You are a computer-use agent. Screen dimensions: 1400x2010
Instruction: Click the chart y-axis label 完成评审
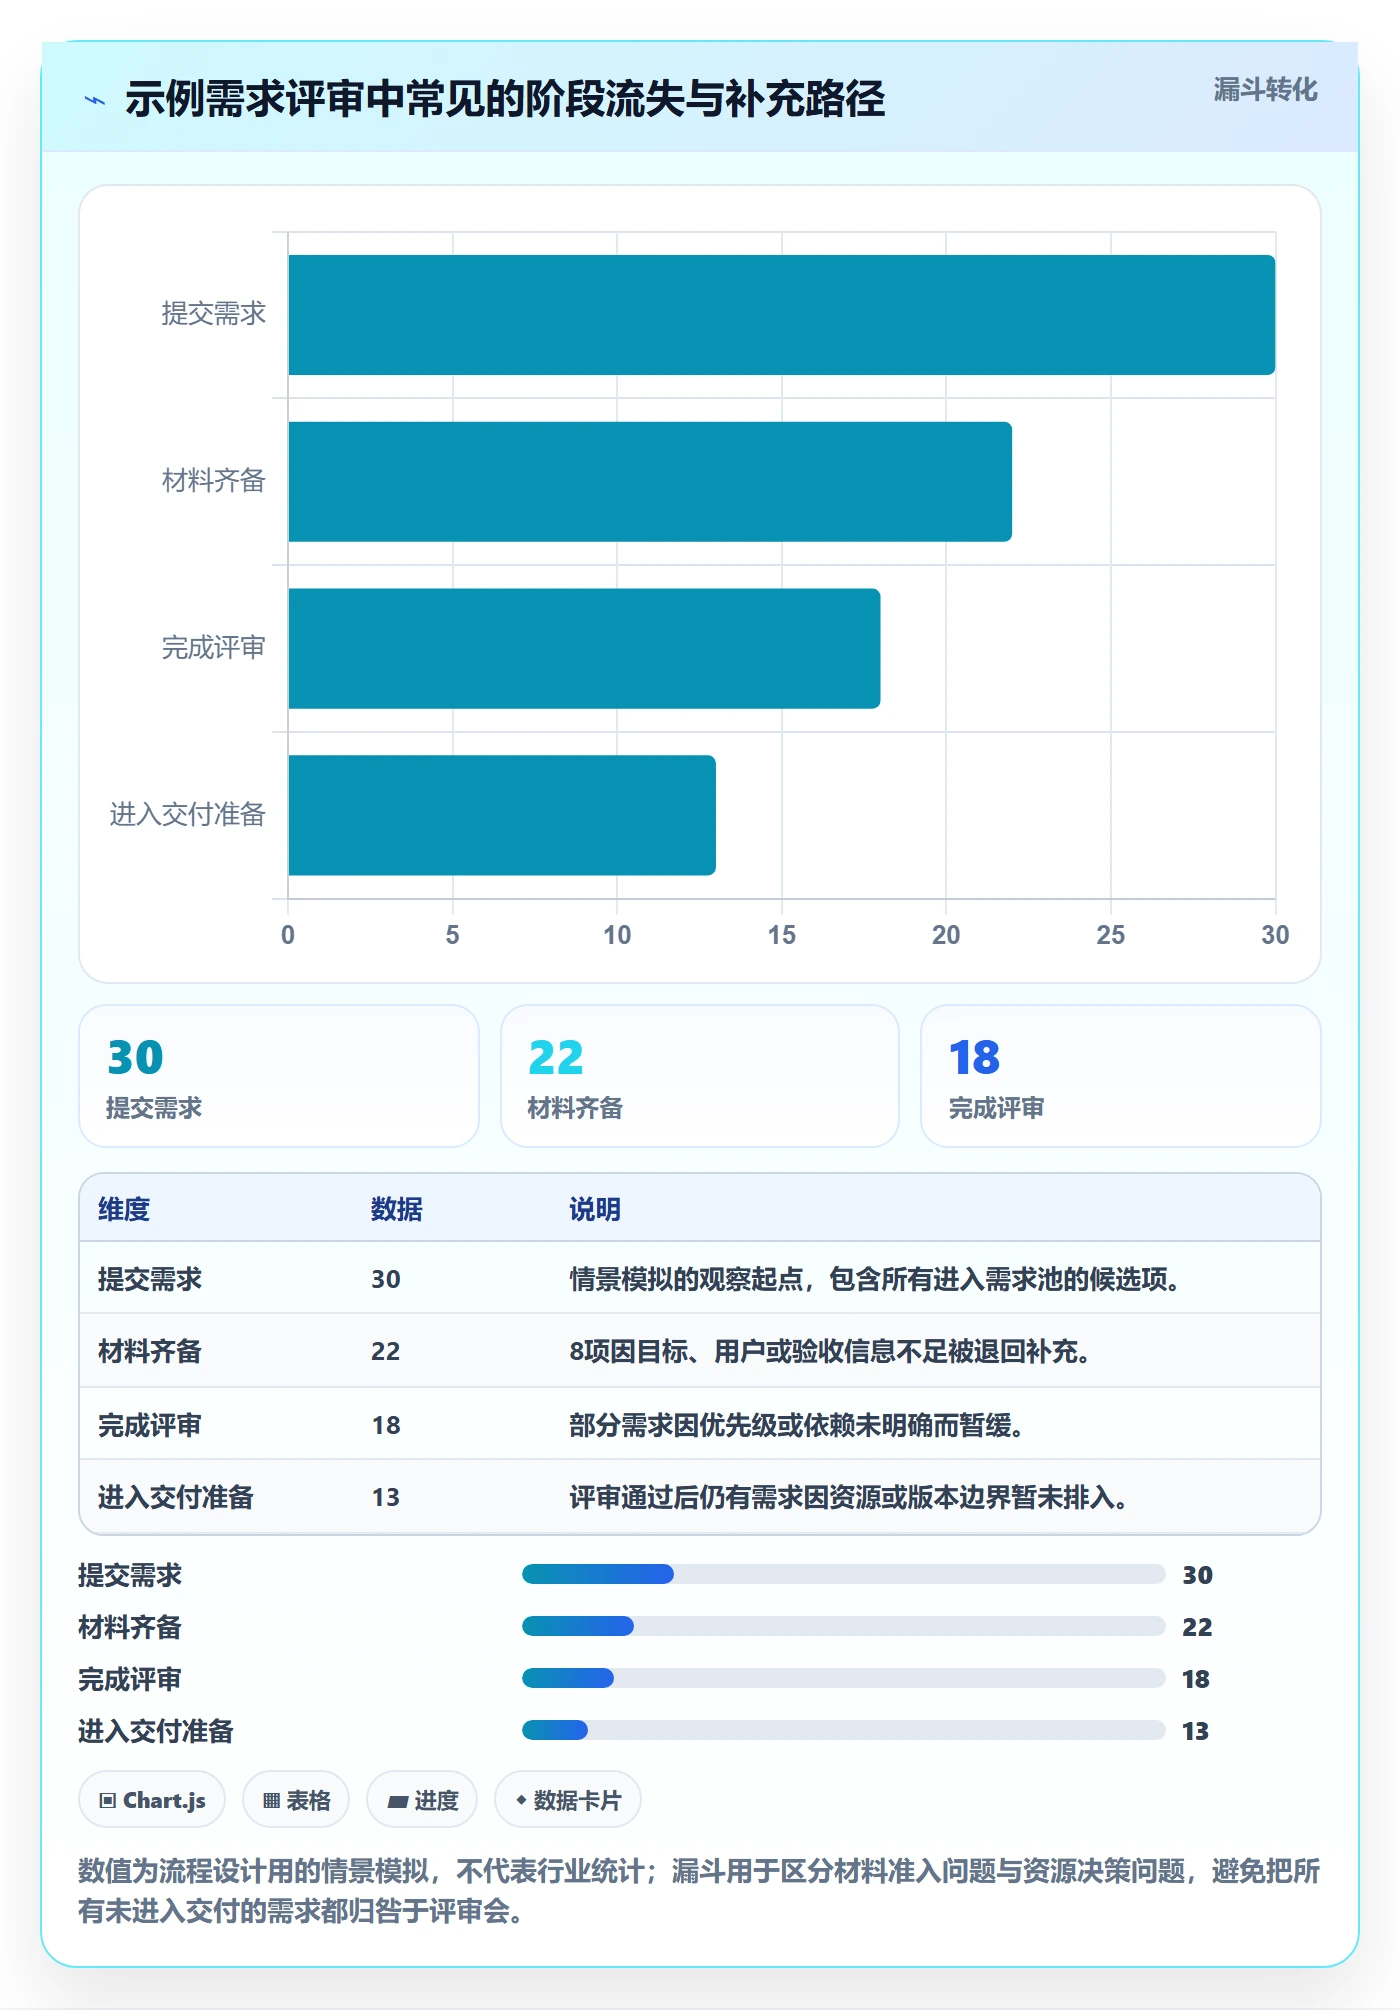pyautogui.click(x=214, y=648)
